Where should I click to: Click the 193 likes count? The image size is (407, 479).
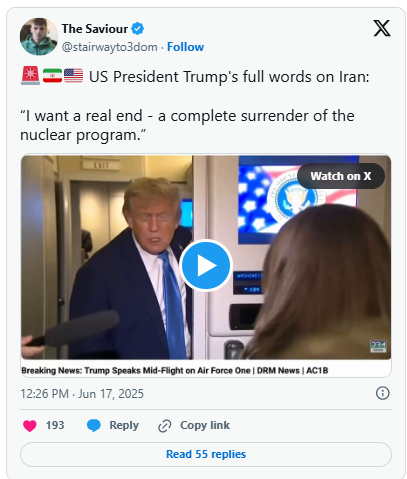pos(55,425)
